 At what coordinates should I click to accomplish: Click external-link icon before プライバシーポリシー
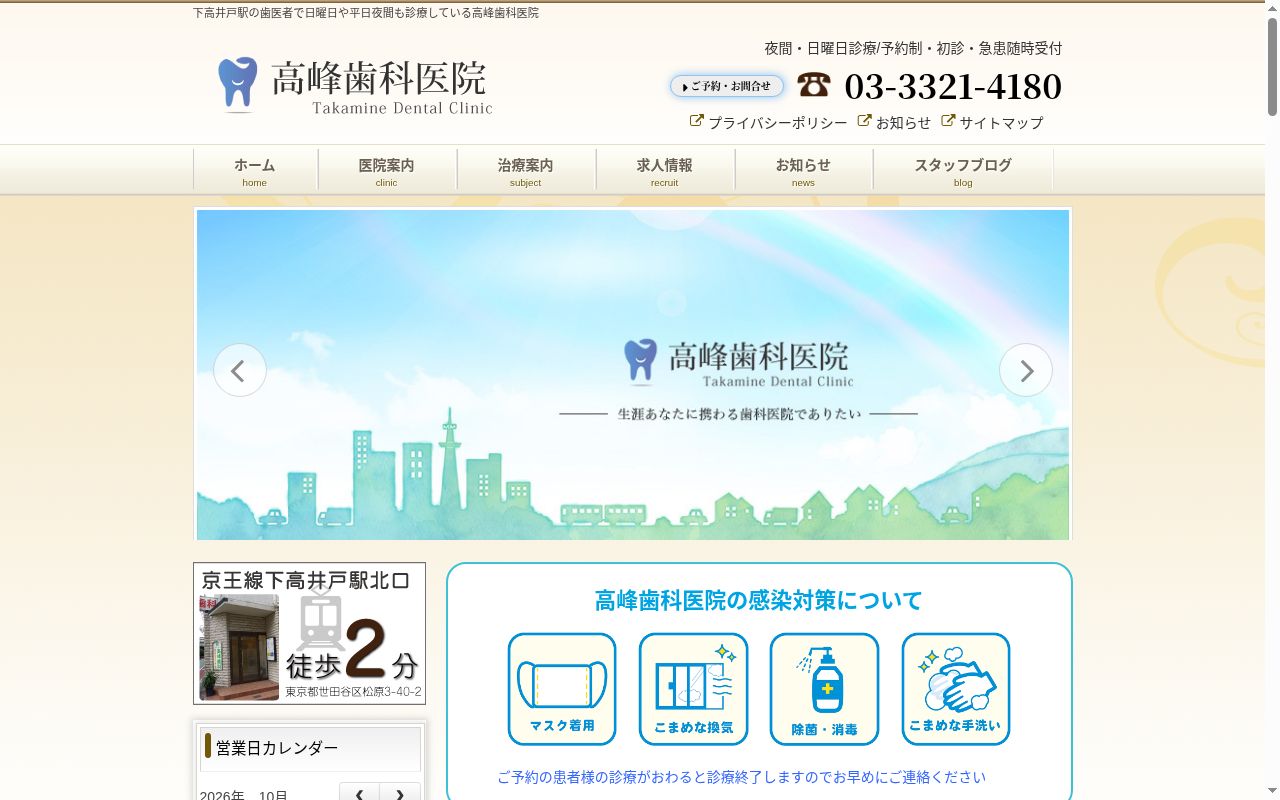pos(697,121)
